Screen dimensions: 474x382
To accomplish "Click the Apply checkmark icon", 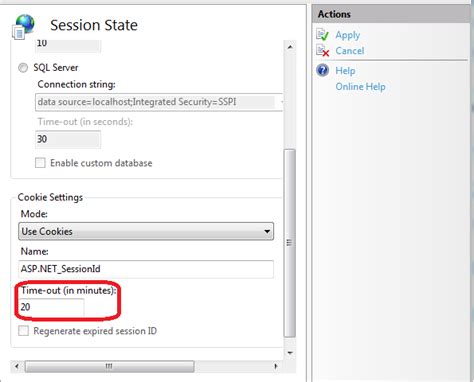I will pos(322,34).
